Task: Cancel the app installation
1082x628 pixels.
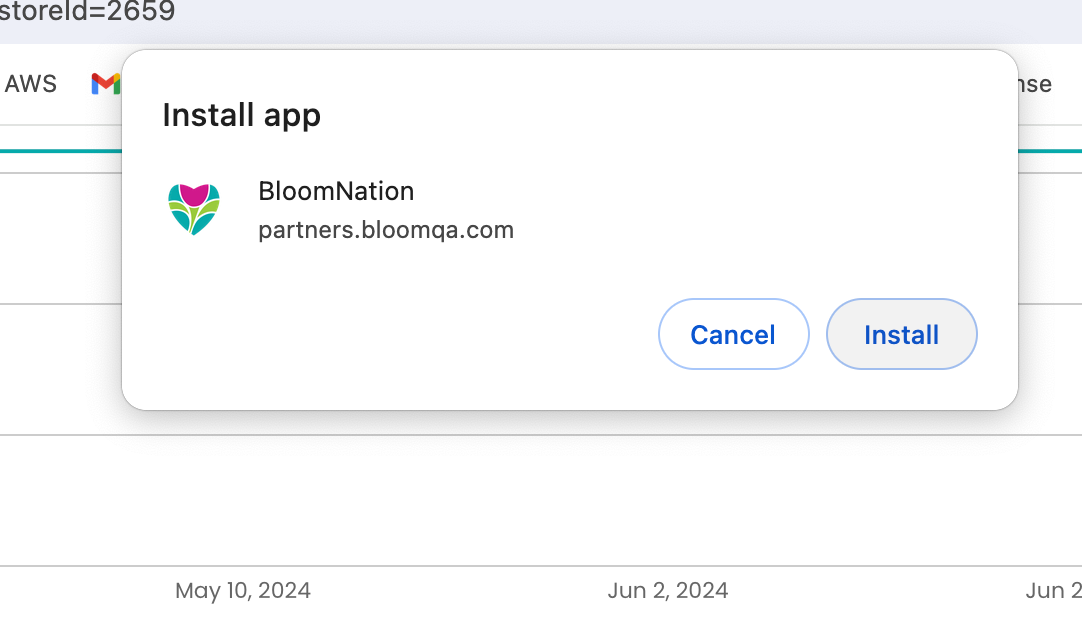Action: tap(733, 334)
